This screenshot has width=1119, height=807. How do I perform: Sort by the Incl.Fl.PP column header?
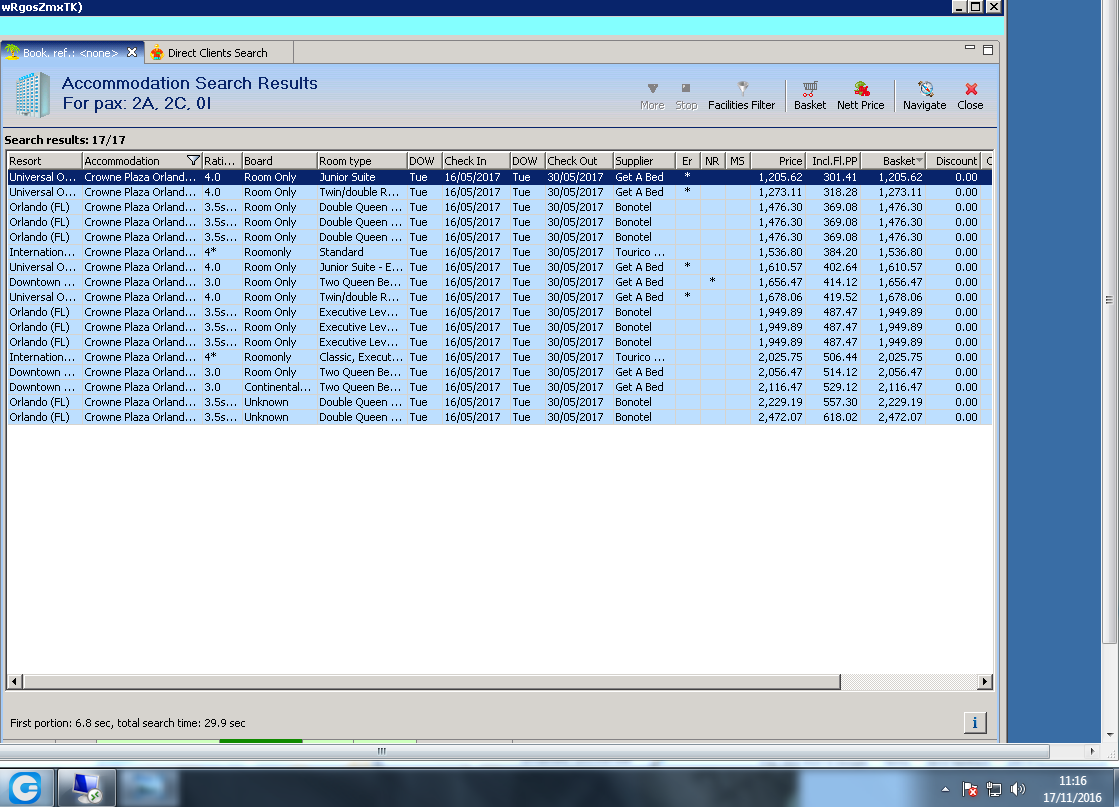click(834, 161)
